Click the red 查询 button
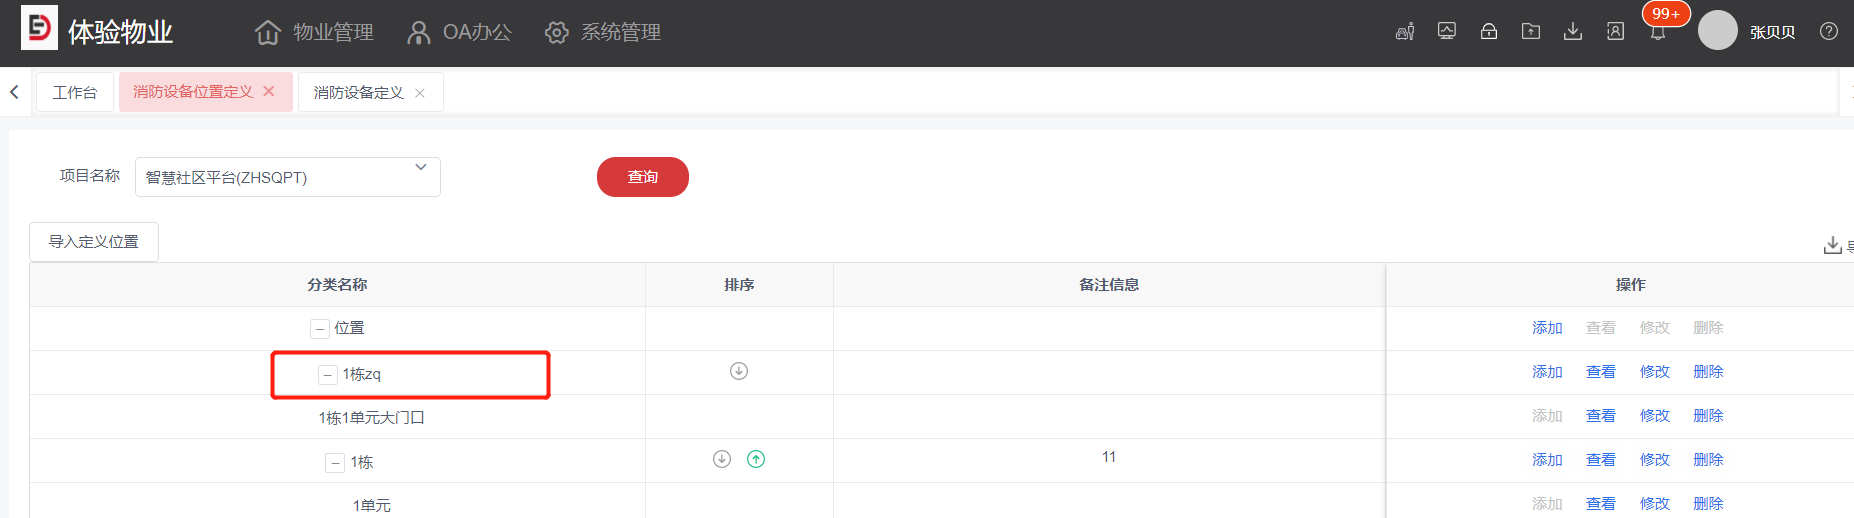Viewport: 1854px width, 518px height. coord(642,177)
